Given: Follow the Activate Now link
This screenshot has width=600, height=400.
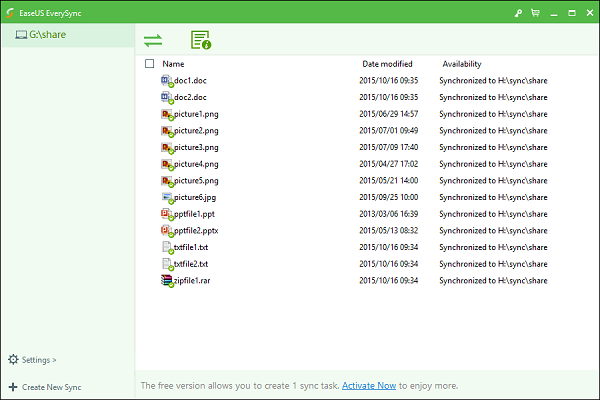Looking at the screenshot, I should point(370,385).
